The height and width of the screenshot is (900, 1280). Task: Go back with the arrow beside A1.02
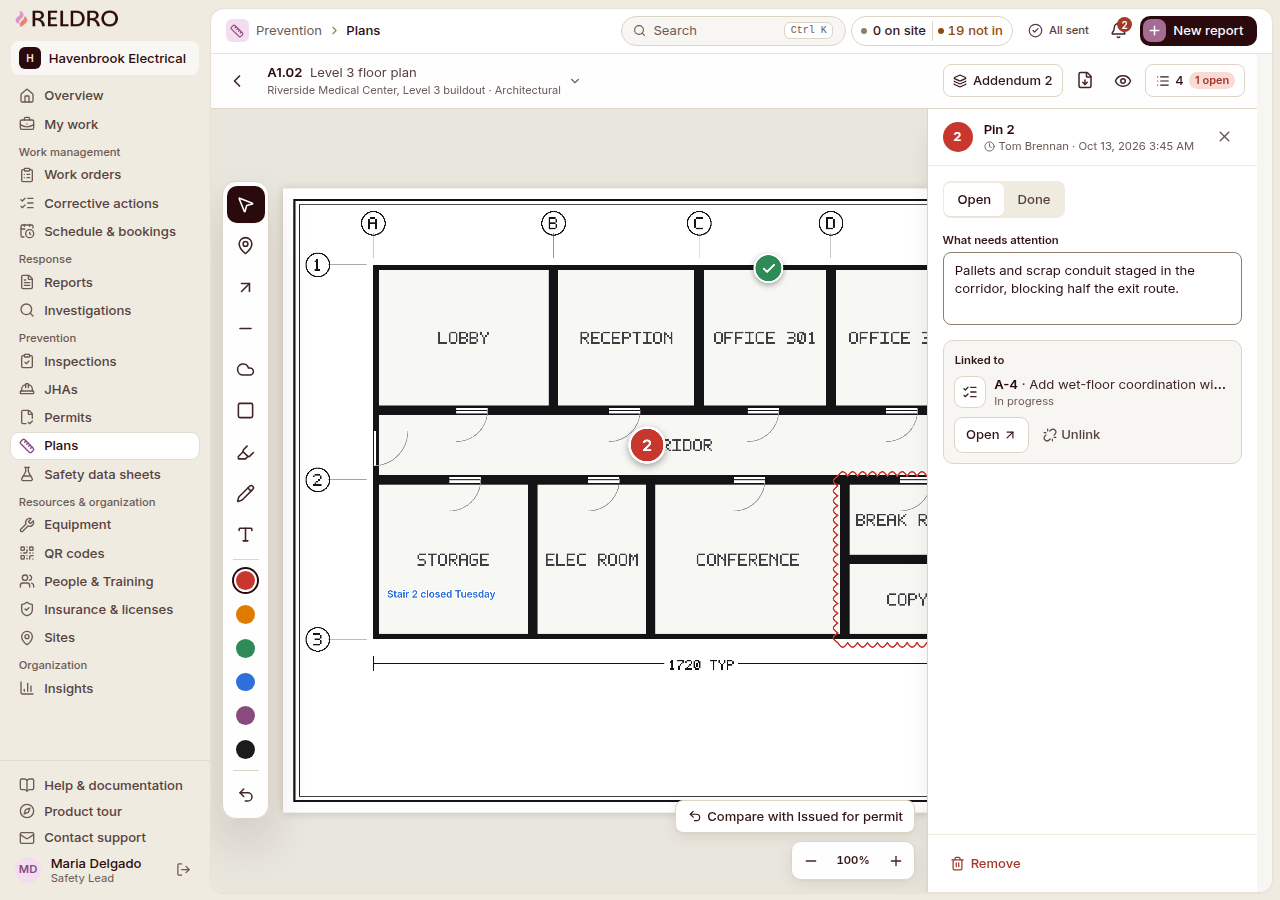[x=237, y=81]
